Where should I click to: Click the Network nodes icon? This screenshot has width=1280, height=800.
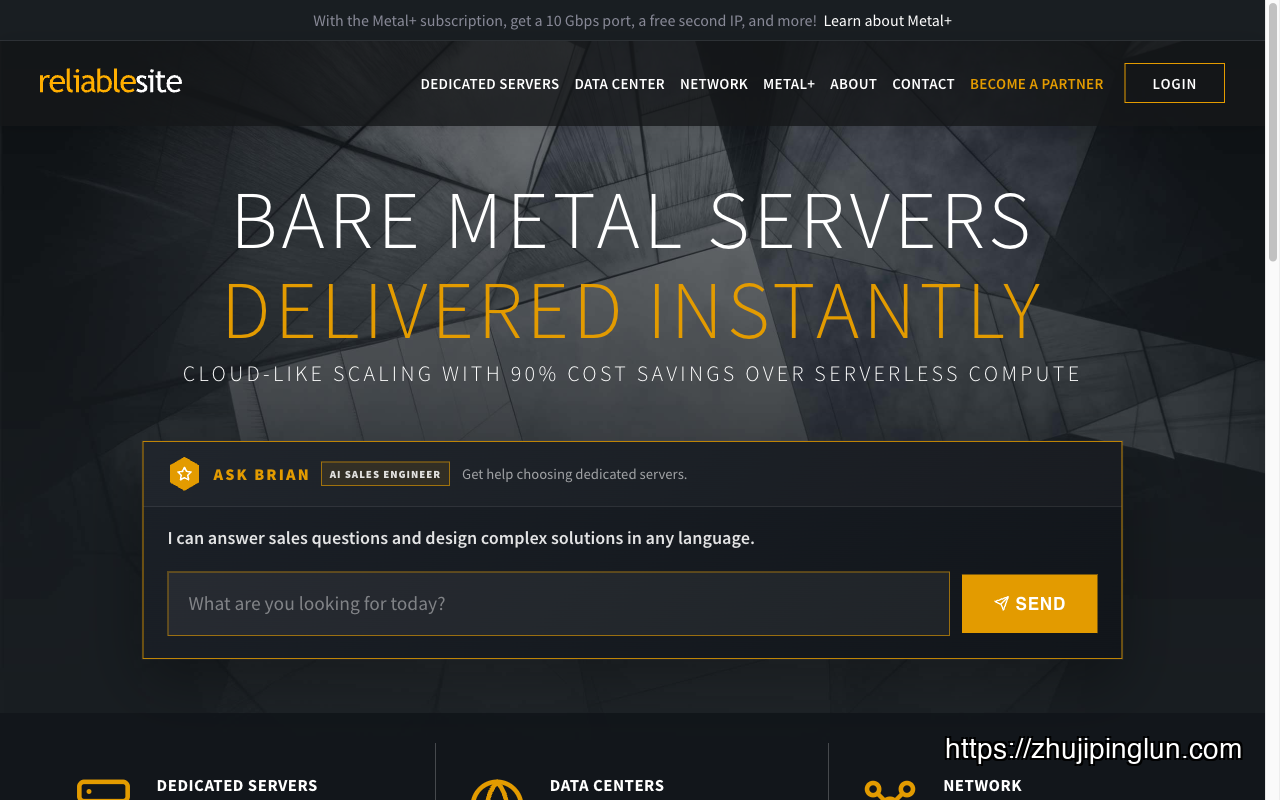[890, 790]
